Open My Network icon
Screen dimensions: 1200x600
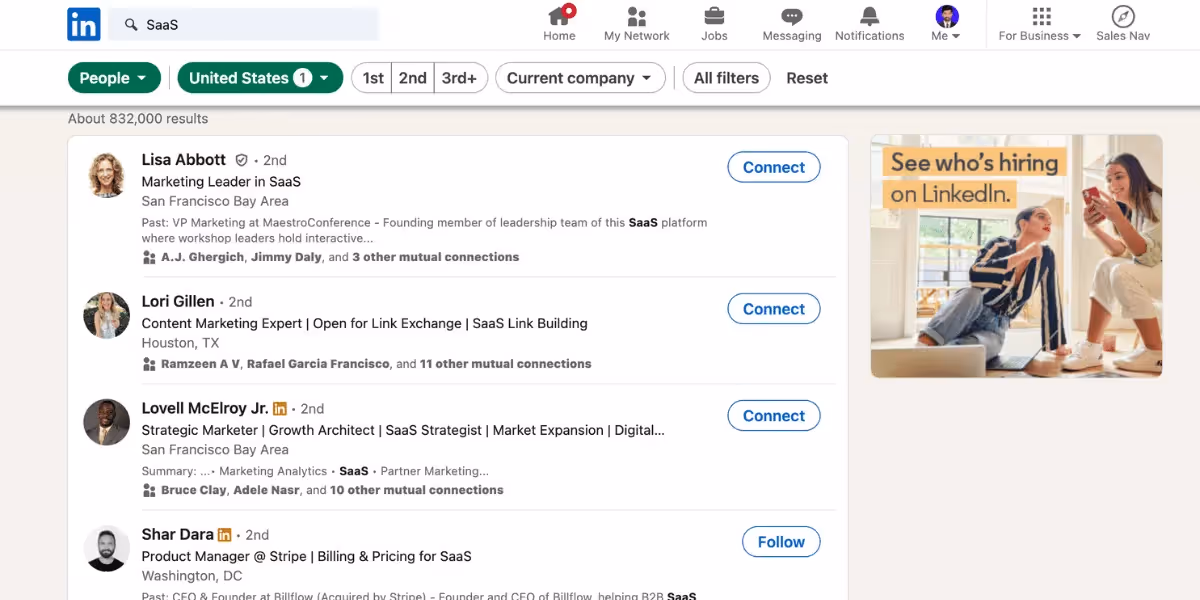637,16
